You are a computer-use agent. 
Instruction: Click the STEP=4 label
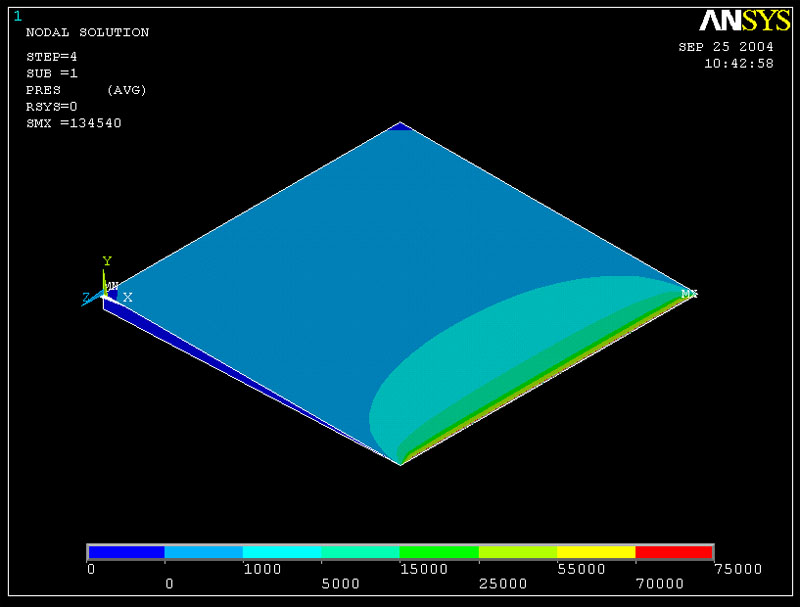52,57
